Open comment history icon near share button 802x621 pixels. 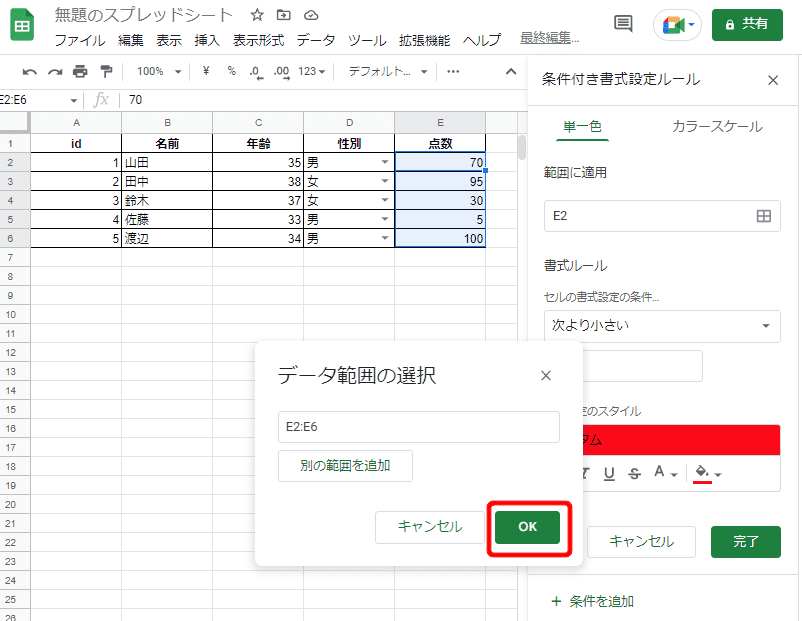point(623,25)
